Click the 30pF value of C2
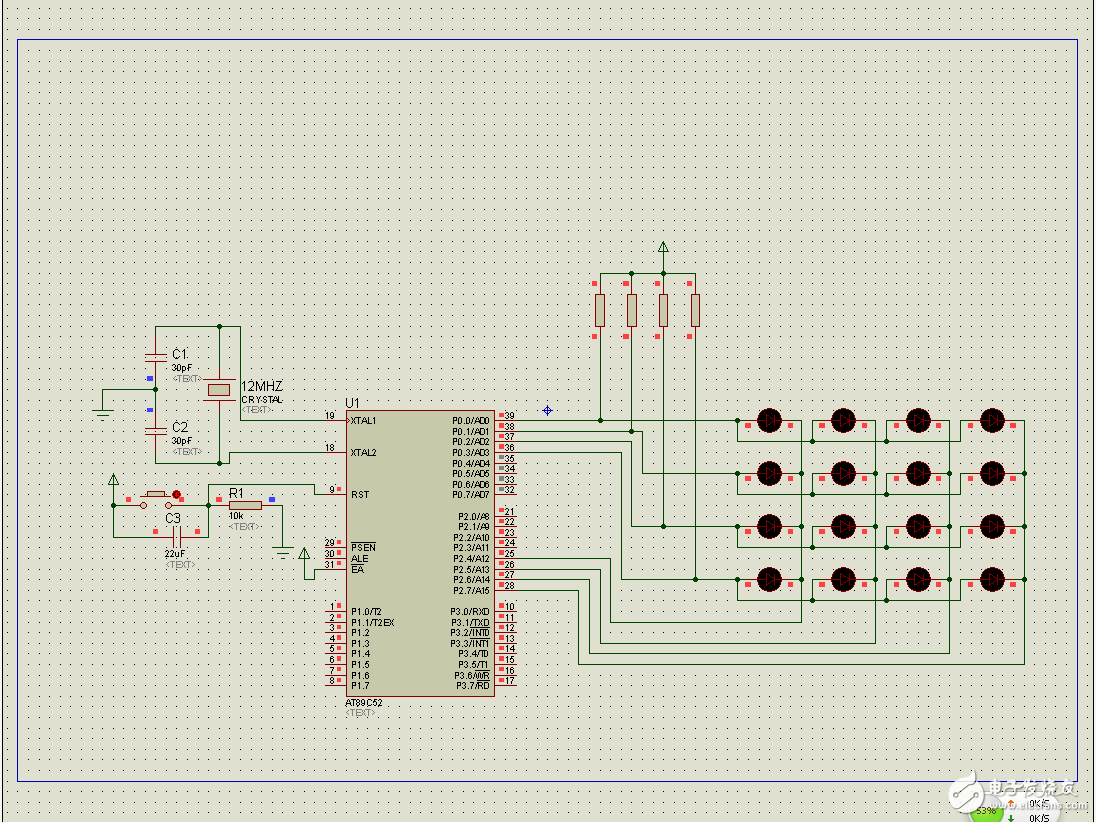This screenshot has height=822, width=1096. pyautogui.click(x=182, y=441)
